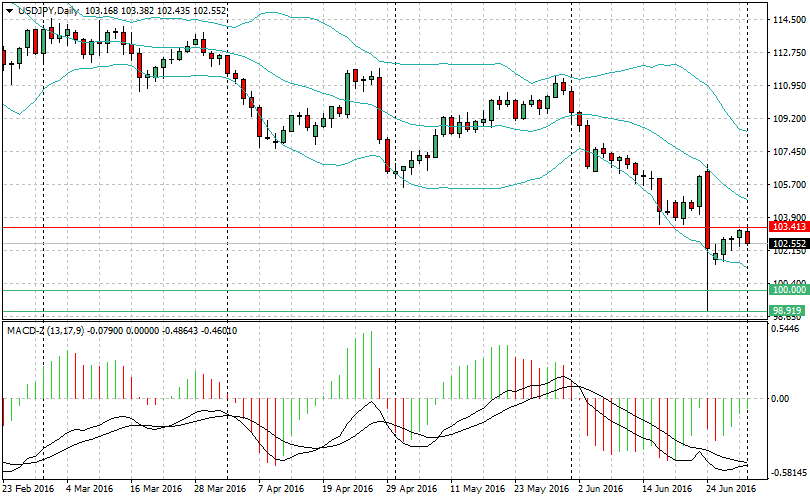Click the 7 Apr 2016 date label
810x500 pixels.
pyautogui.click(x=281, y=489)
